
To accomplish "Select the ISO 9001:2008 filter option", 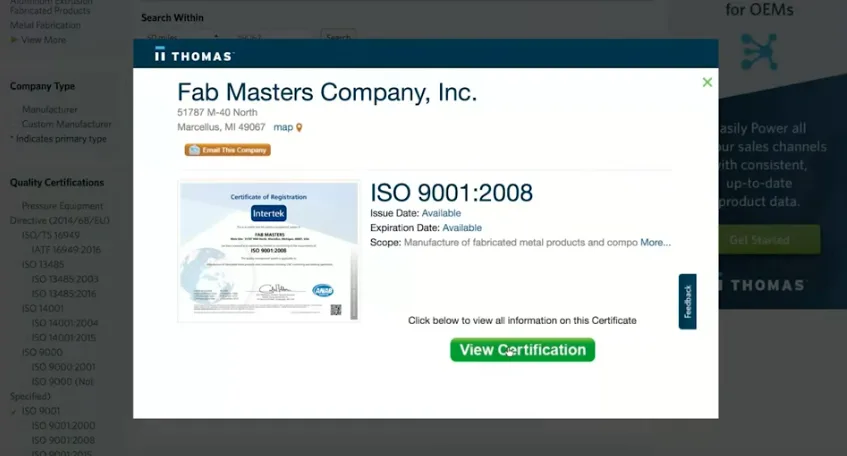I will point(63,440).
